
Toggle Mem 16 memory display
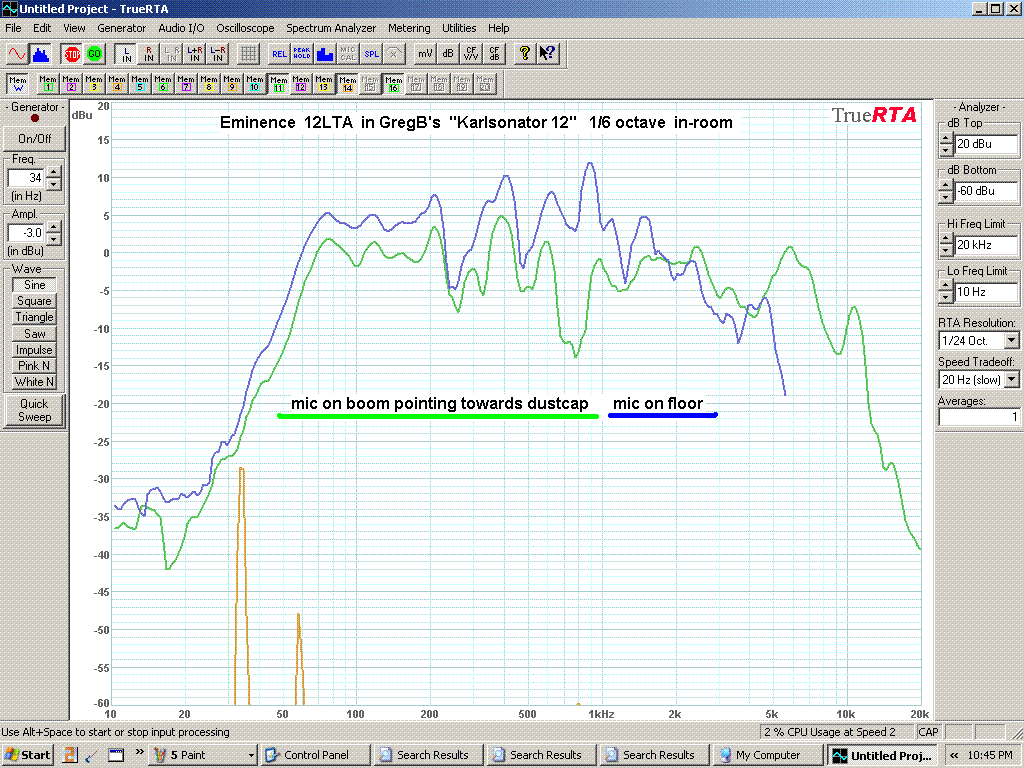[393, 84]
